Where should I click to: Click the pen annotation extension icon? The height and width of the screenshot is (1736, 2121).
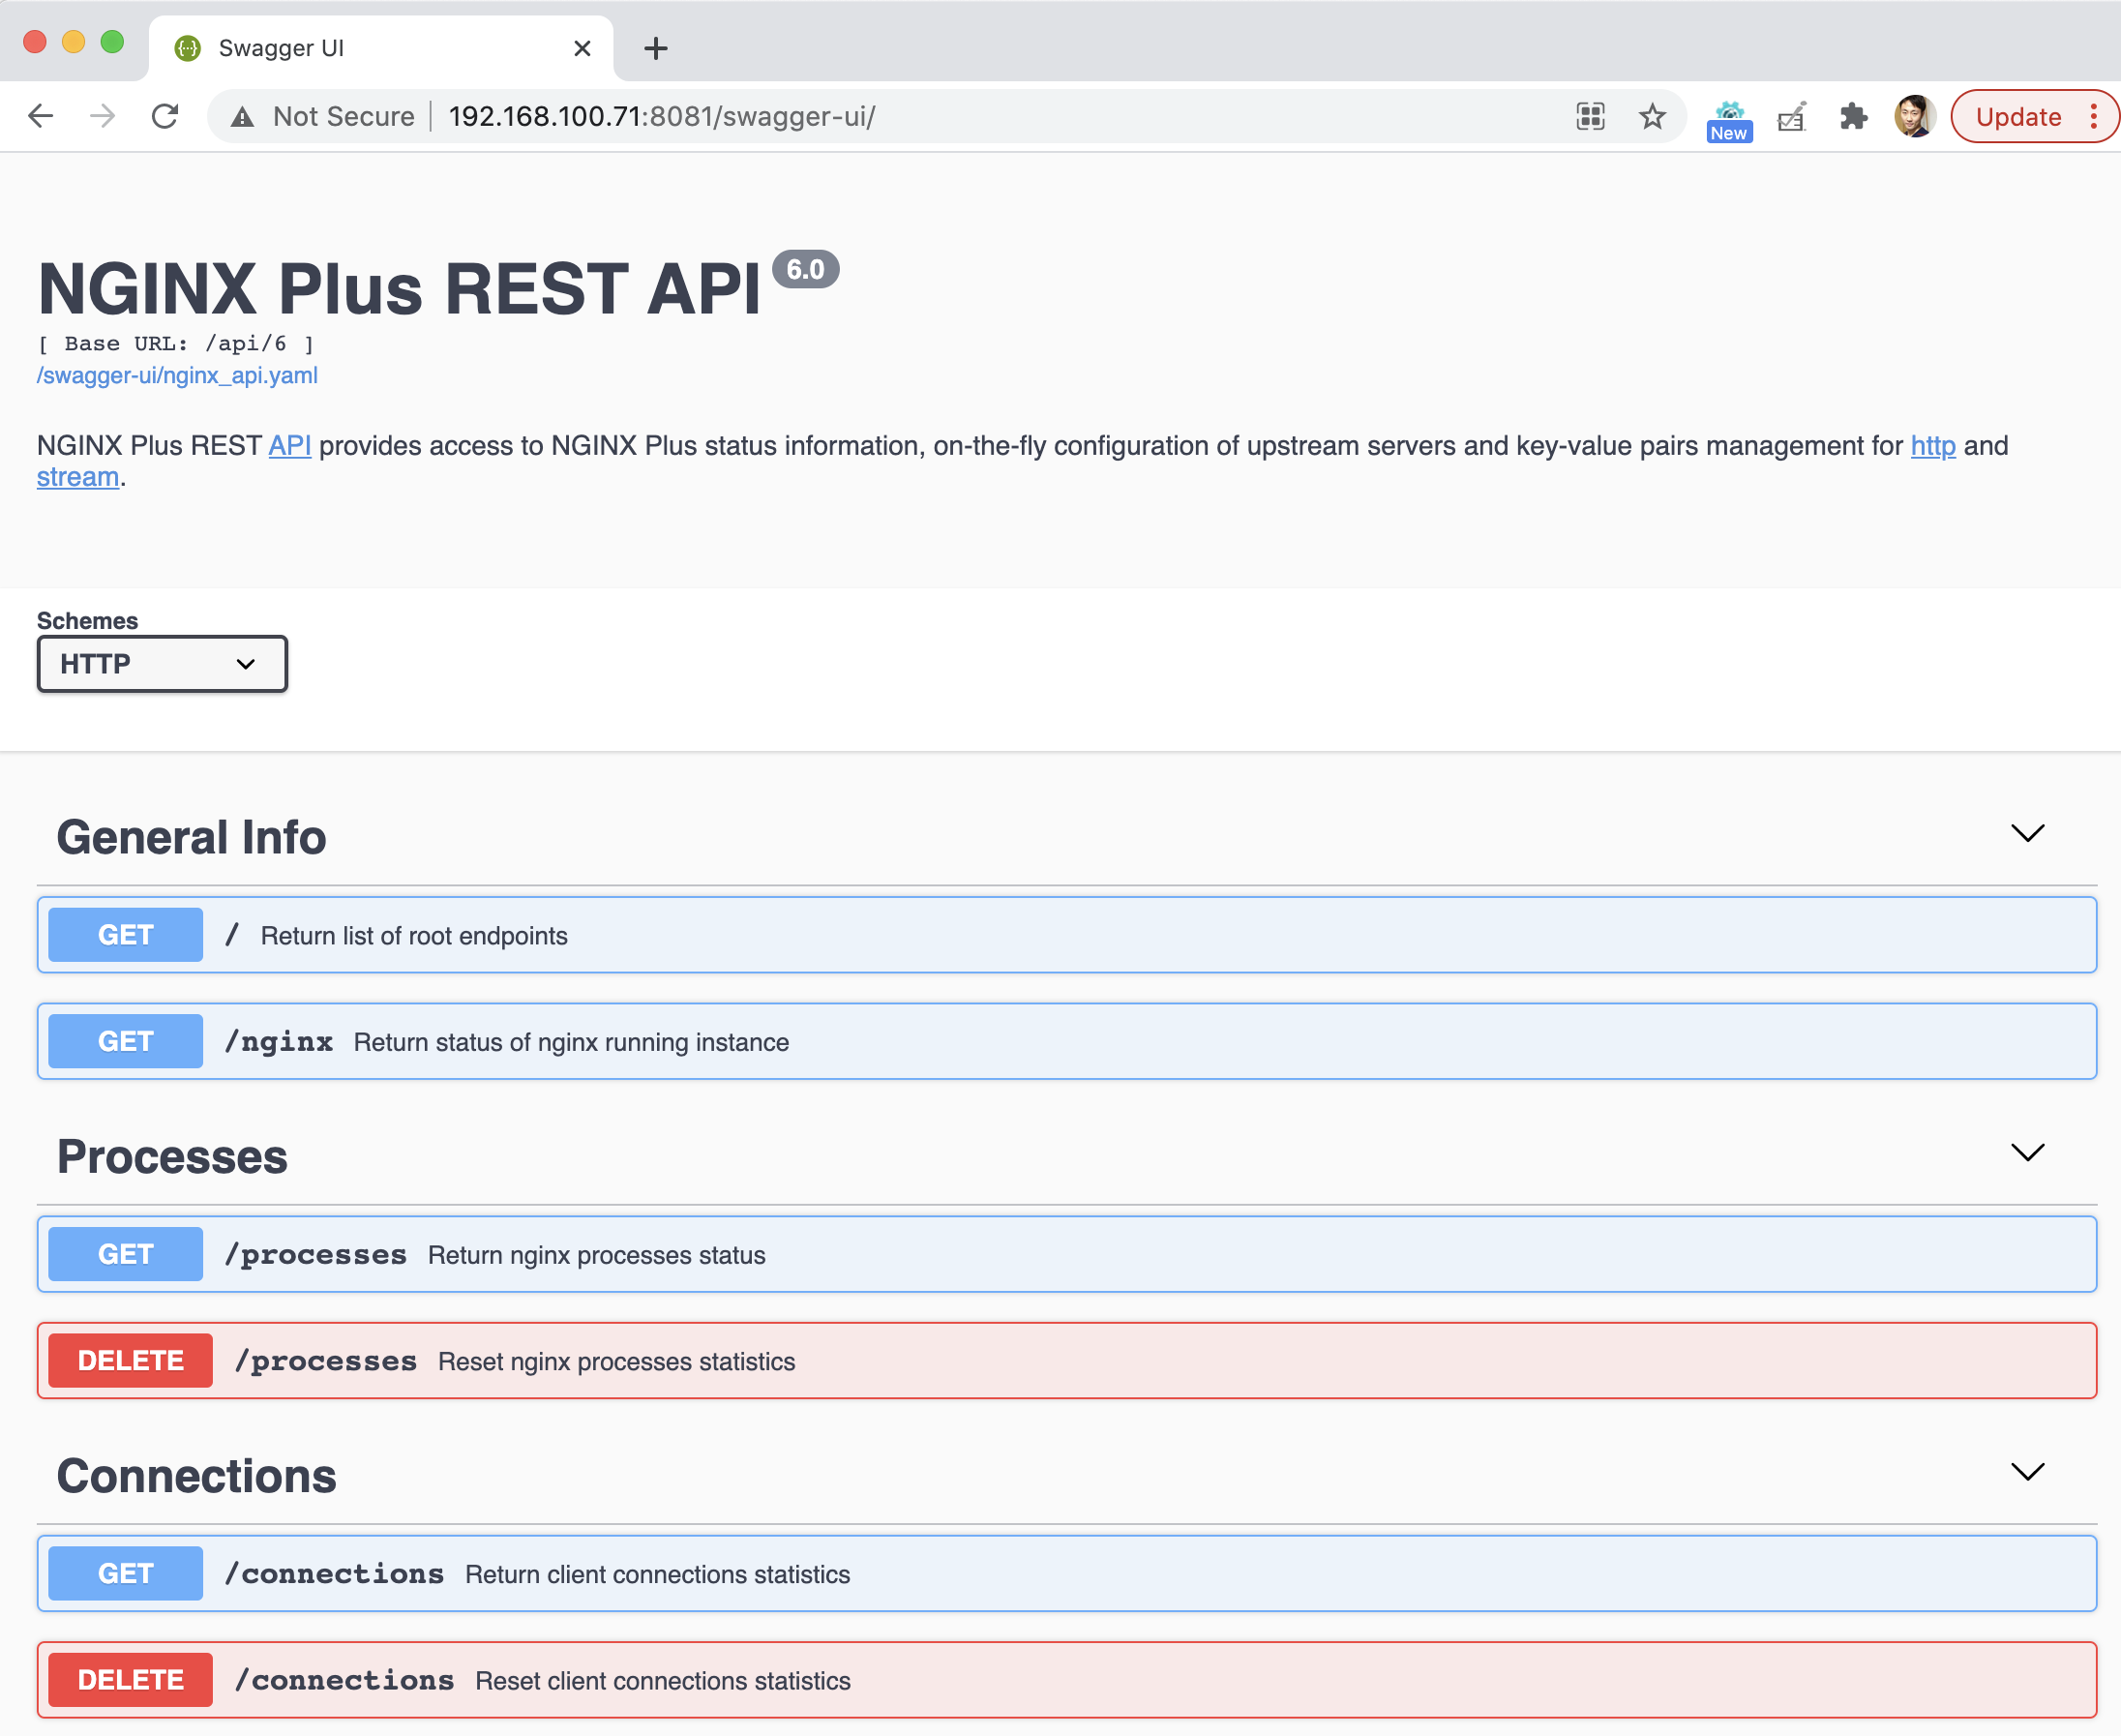[x=1792, y=117]
